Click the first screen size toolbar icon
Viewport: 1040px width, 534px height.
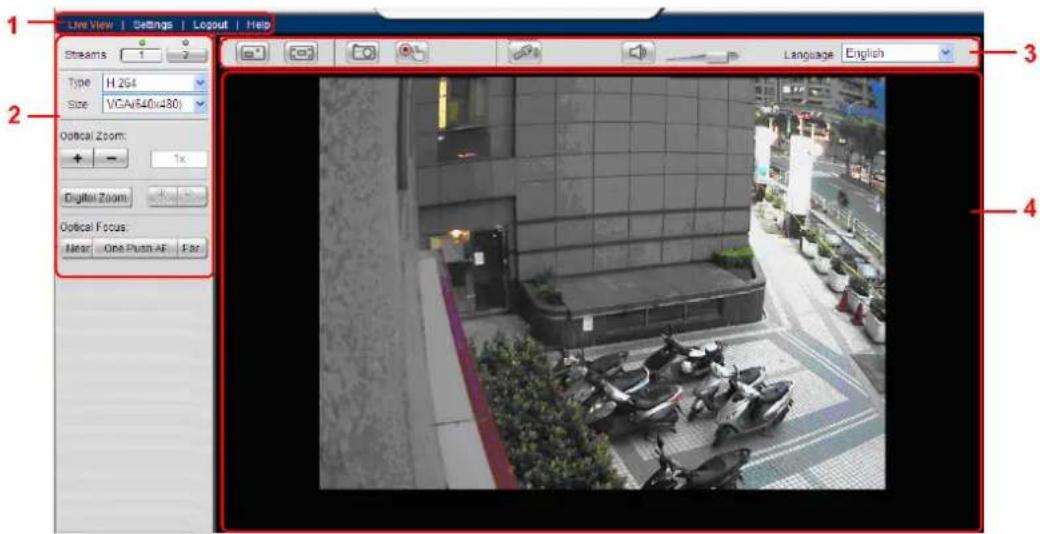[x=253, y=53]
